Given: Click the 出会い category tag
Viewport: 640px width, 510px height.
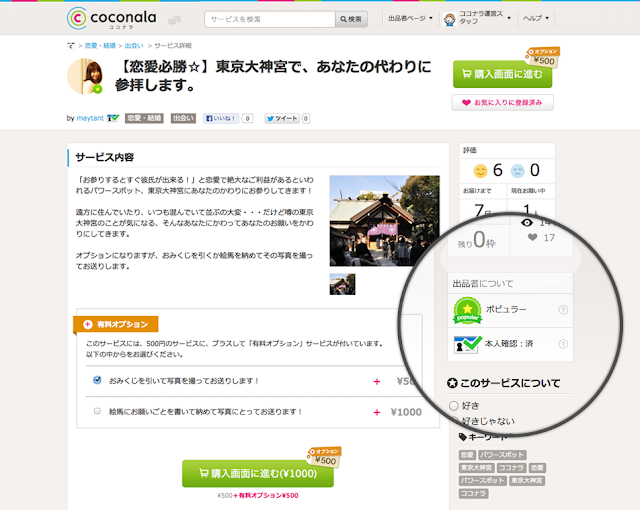Looking at the screenshot, I should click(x=183, y=118).
